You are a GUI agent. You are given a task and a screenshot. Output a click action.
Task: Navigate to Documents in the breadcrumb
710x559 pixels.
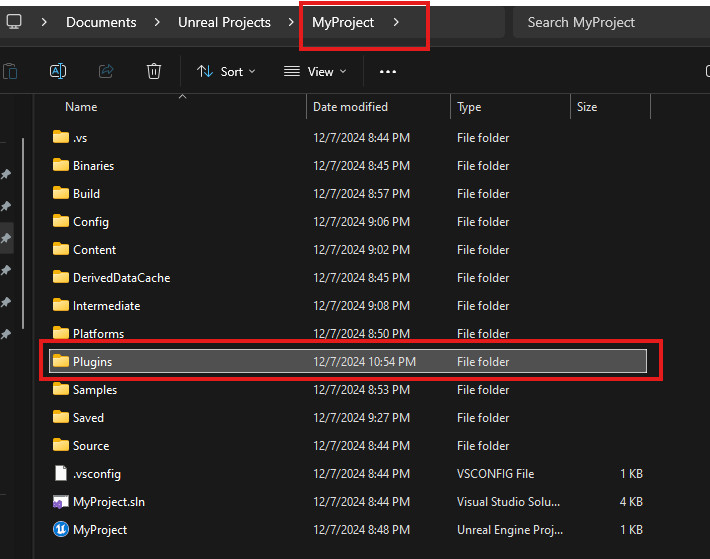coord(101,22)
